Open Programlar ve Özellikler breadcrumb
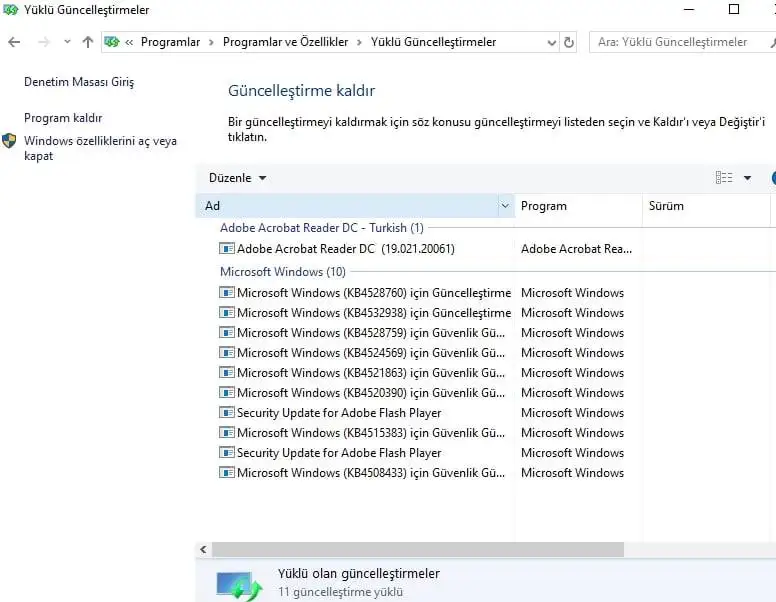This screenshot has width=776, height=602. pos(286,42)
